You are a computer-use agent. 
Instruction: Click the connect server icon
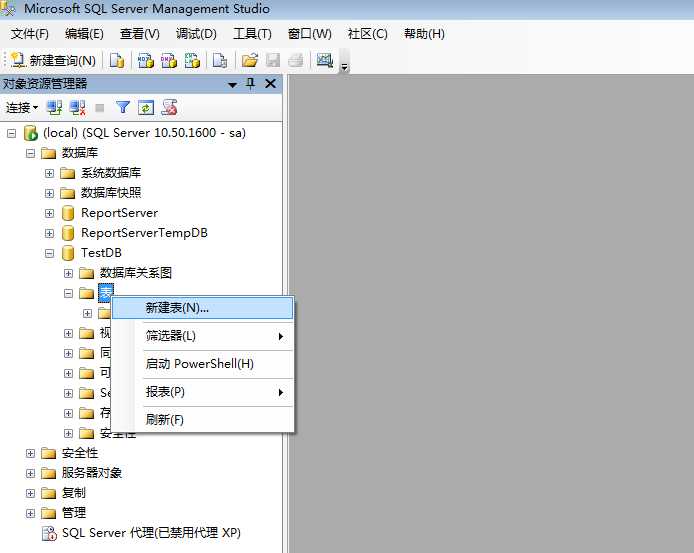pos(54,108)
